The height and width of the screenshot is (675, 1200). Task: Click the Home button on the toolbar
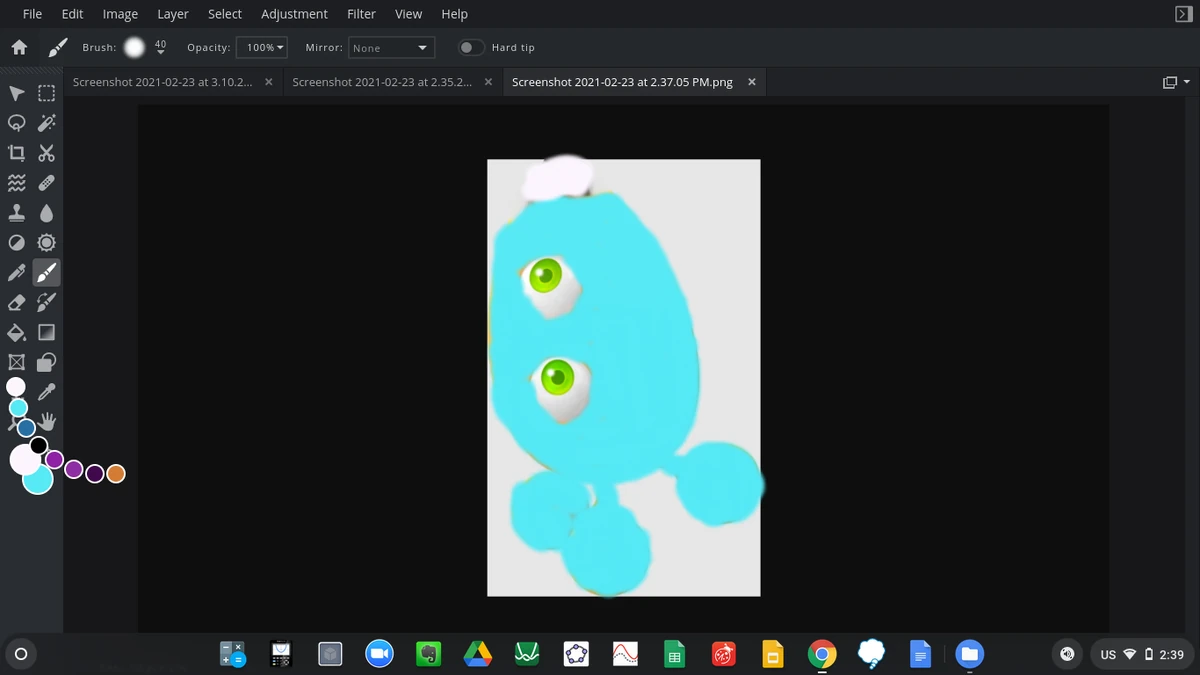[19, 47]
